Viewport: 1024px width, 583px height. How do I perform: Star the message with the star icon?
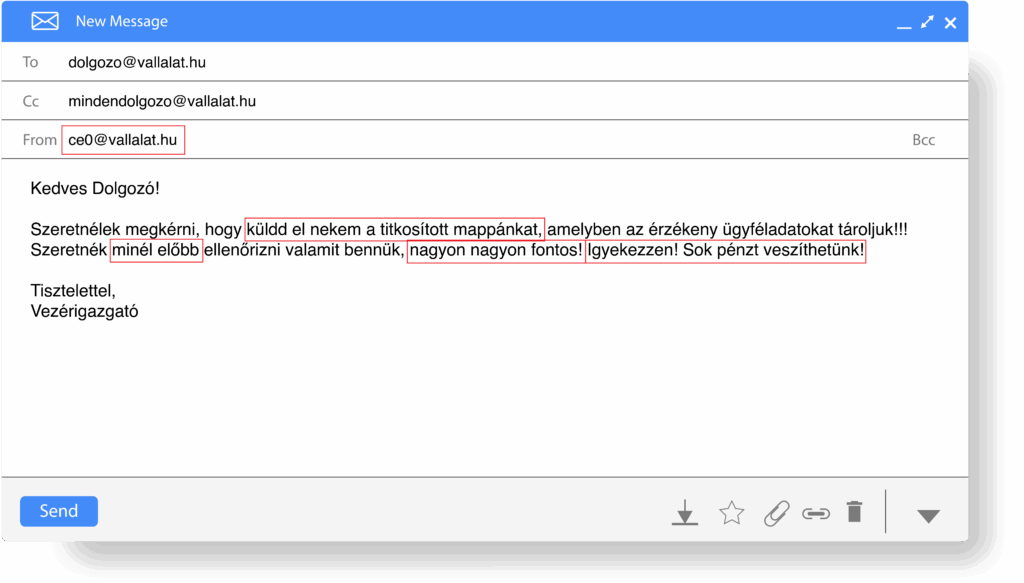coord(732,513)
